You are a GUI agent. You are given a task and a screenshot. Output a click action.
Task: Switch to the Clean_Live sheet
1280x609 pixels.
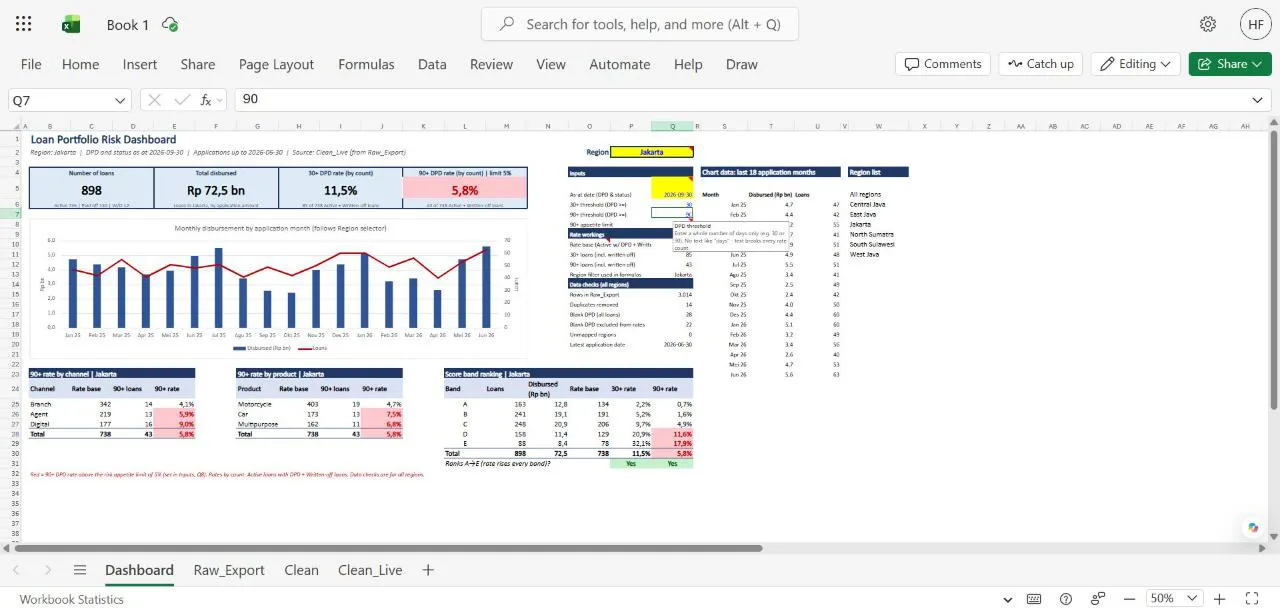pyautogui.click(x=370, y=570)
